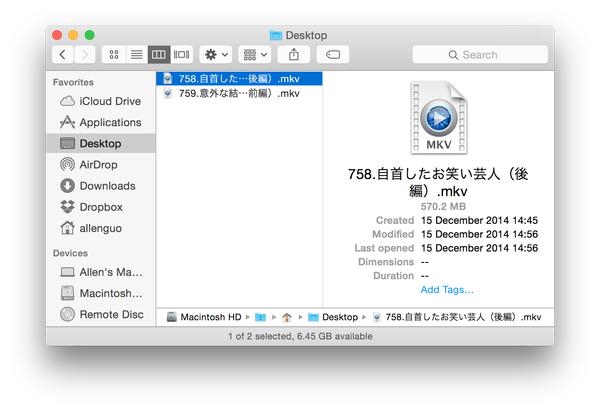Click Desktop in the path bar

(333, 317)
